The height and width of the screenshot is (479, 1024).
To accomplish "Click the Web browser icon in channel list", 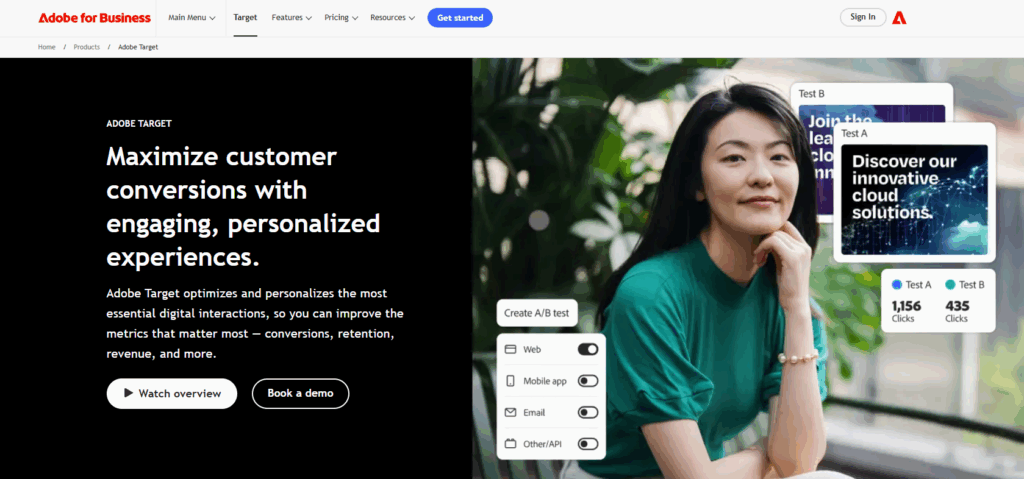I will coord(511,350).
